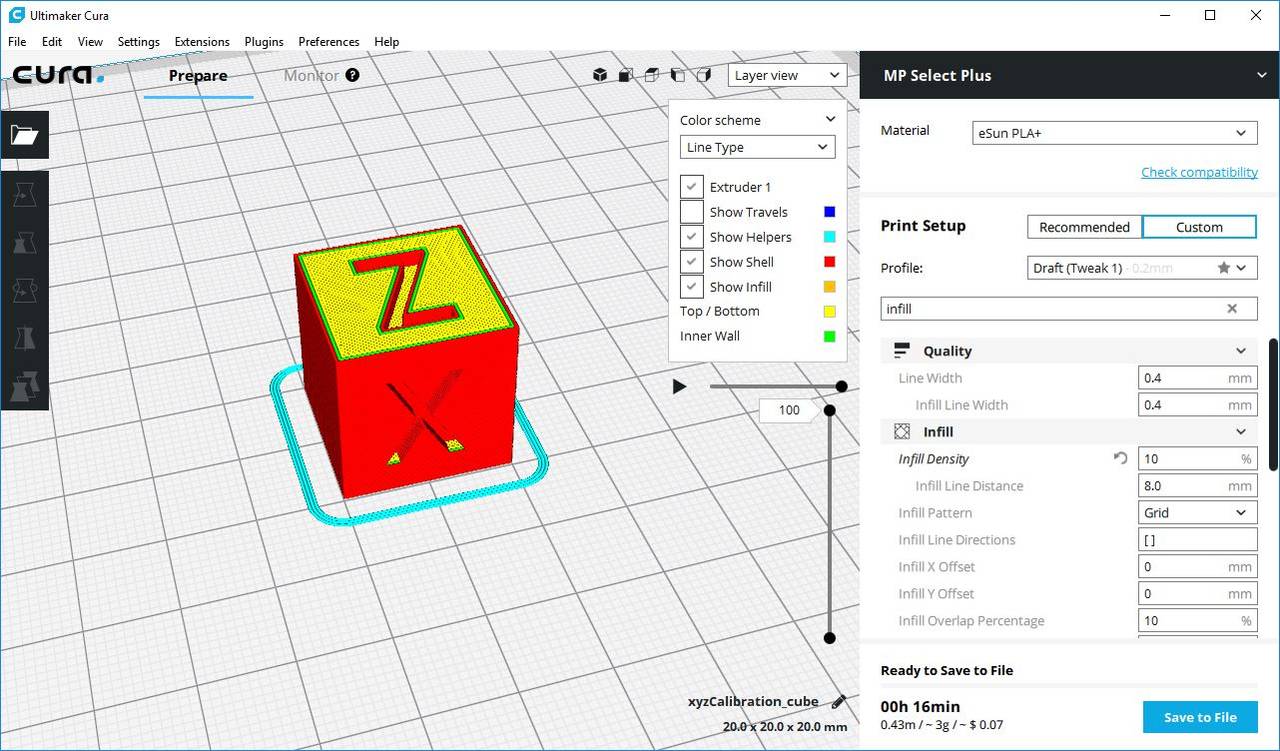The height and width of the screenshot is (751, 1280).
Task: Open the Help menu
Action: (386, 42)
